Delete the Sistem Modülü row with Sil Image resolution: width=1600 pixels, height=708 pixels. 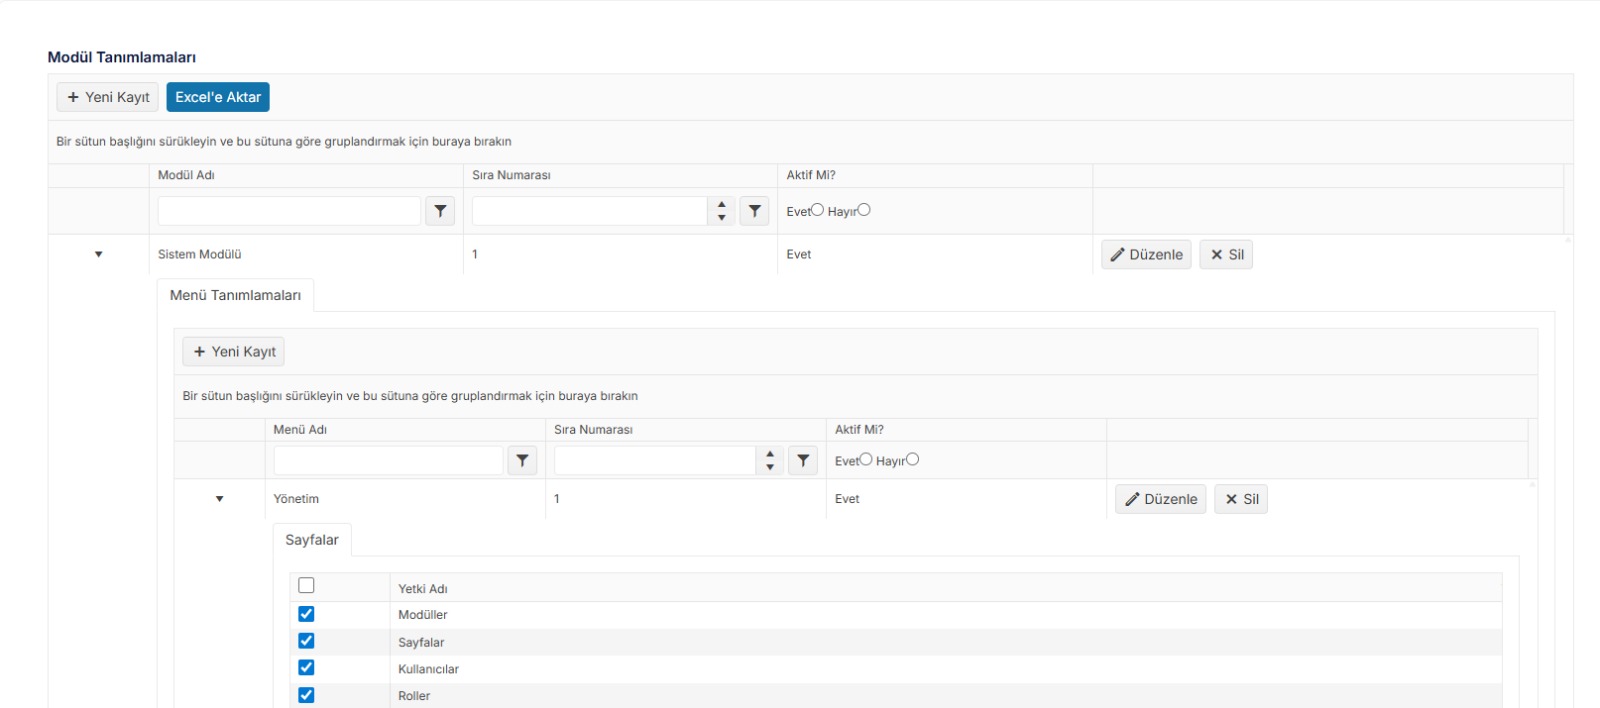pos(1226,255)
